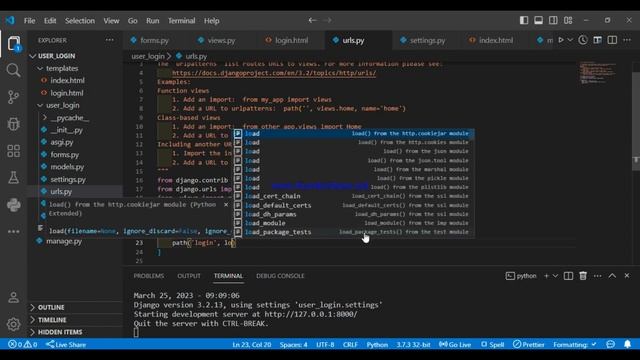Viewport: 640px width, 360px height.
Task: Switch to PROBLEMS panel tab
Action: (149, 276)
